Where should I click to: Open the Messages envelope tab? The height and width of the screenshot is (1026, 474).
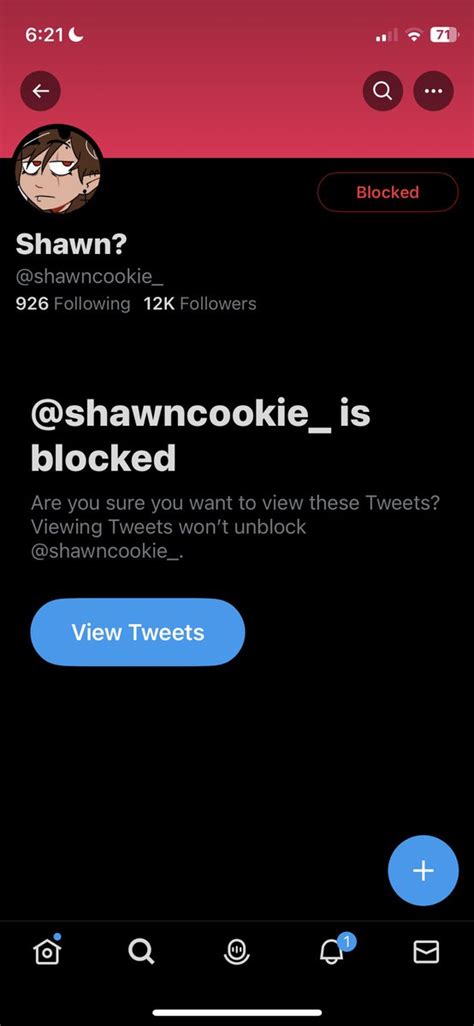point(426,951)
